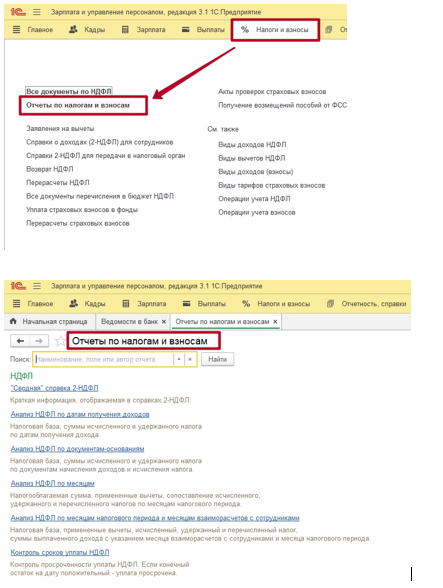Viewport: 443px width, 588px height.
Task: Open the home icon Начальная страница tab
Action: coord(49,322)
